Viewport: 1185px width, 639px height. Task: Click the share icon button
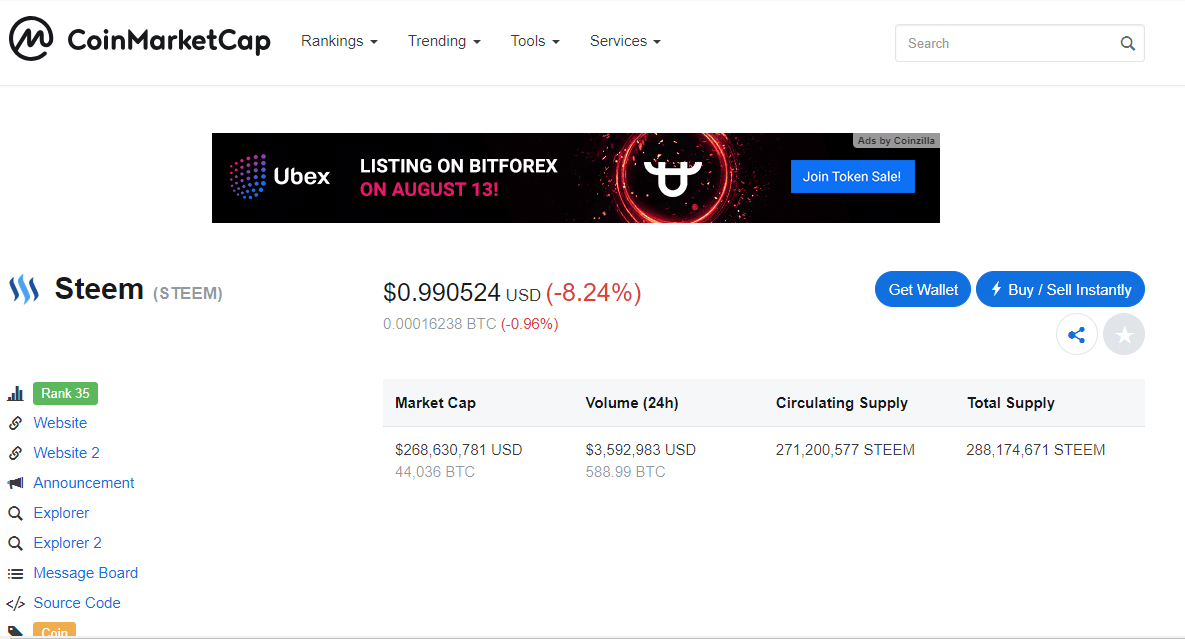[x=1076, y=335]
